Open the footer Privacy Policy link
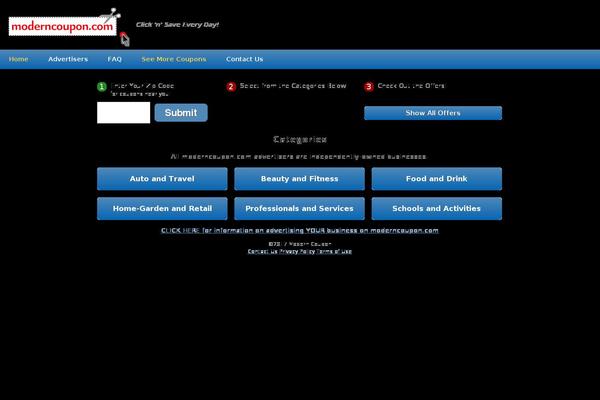This screenshot has height=400, width=600. 297,251
